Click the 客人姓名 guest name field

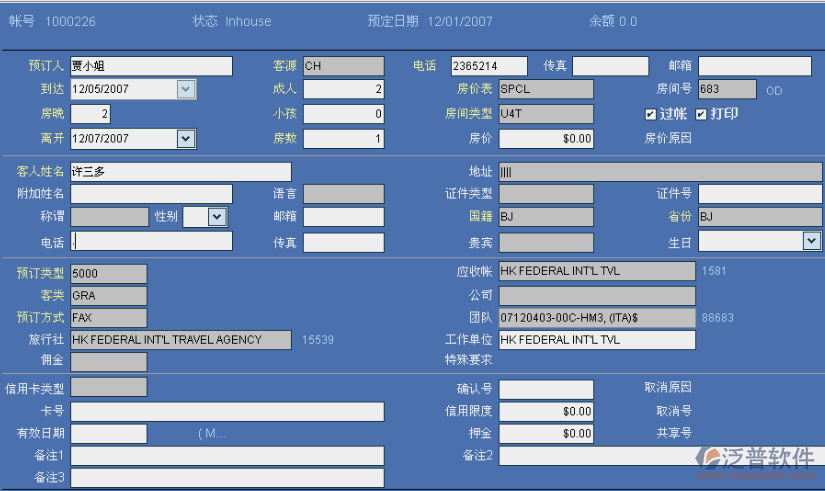point(181,172)
